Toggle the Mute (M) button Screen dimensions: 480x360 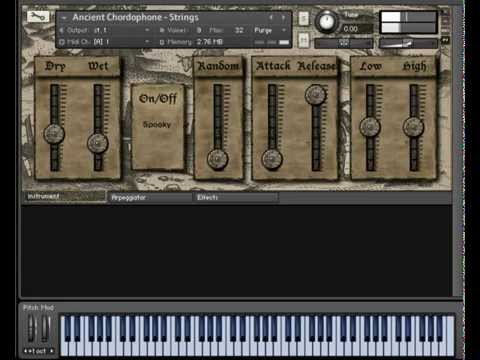point(303,40)
